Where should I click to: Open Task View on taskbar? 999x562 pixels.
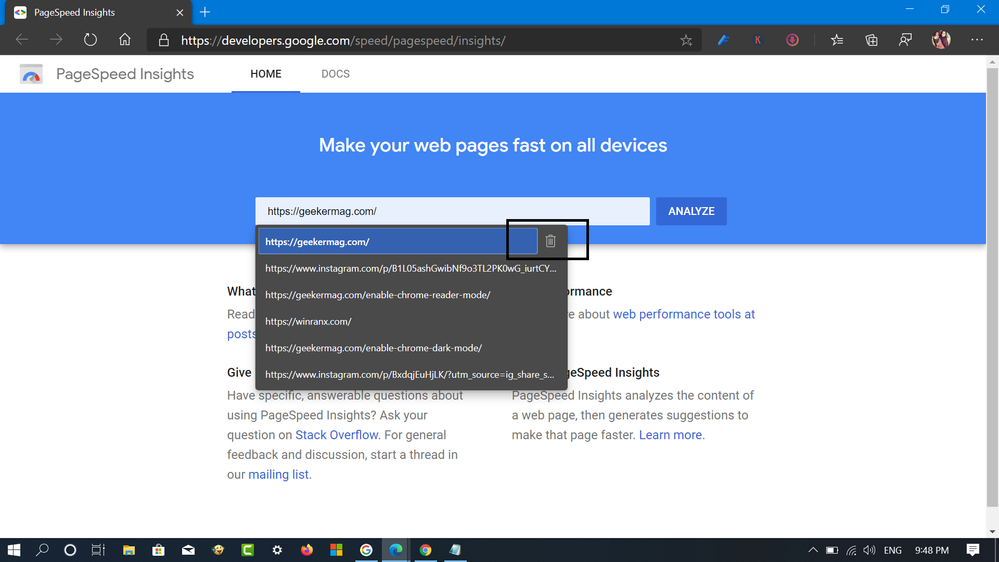(98, 550)
